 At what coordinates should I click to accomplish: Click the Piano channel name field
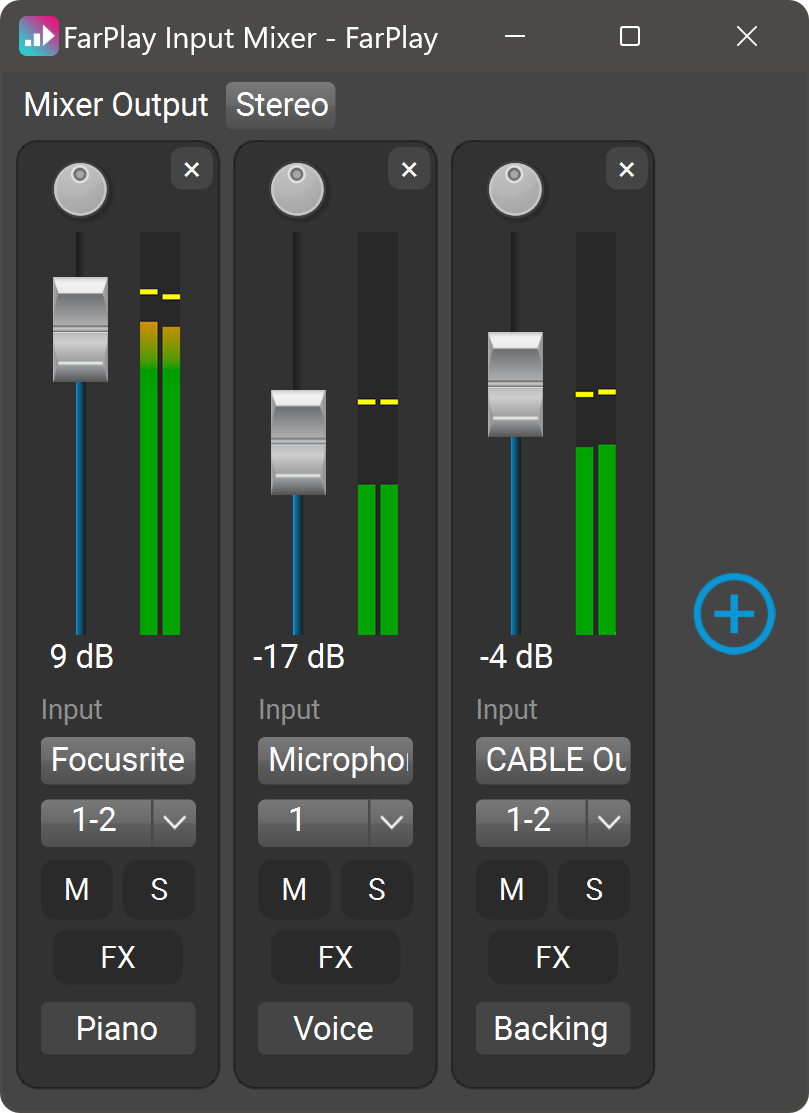tap(118, 1028)
